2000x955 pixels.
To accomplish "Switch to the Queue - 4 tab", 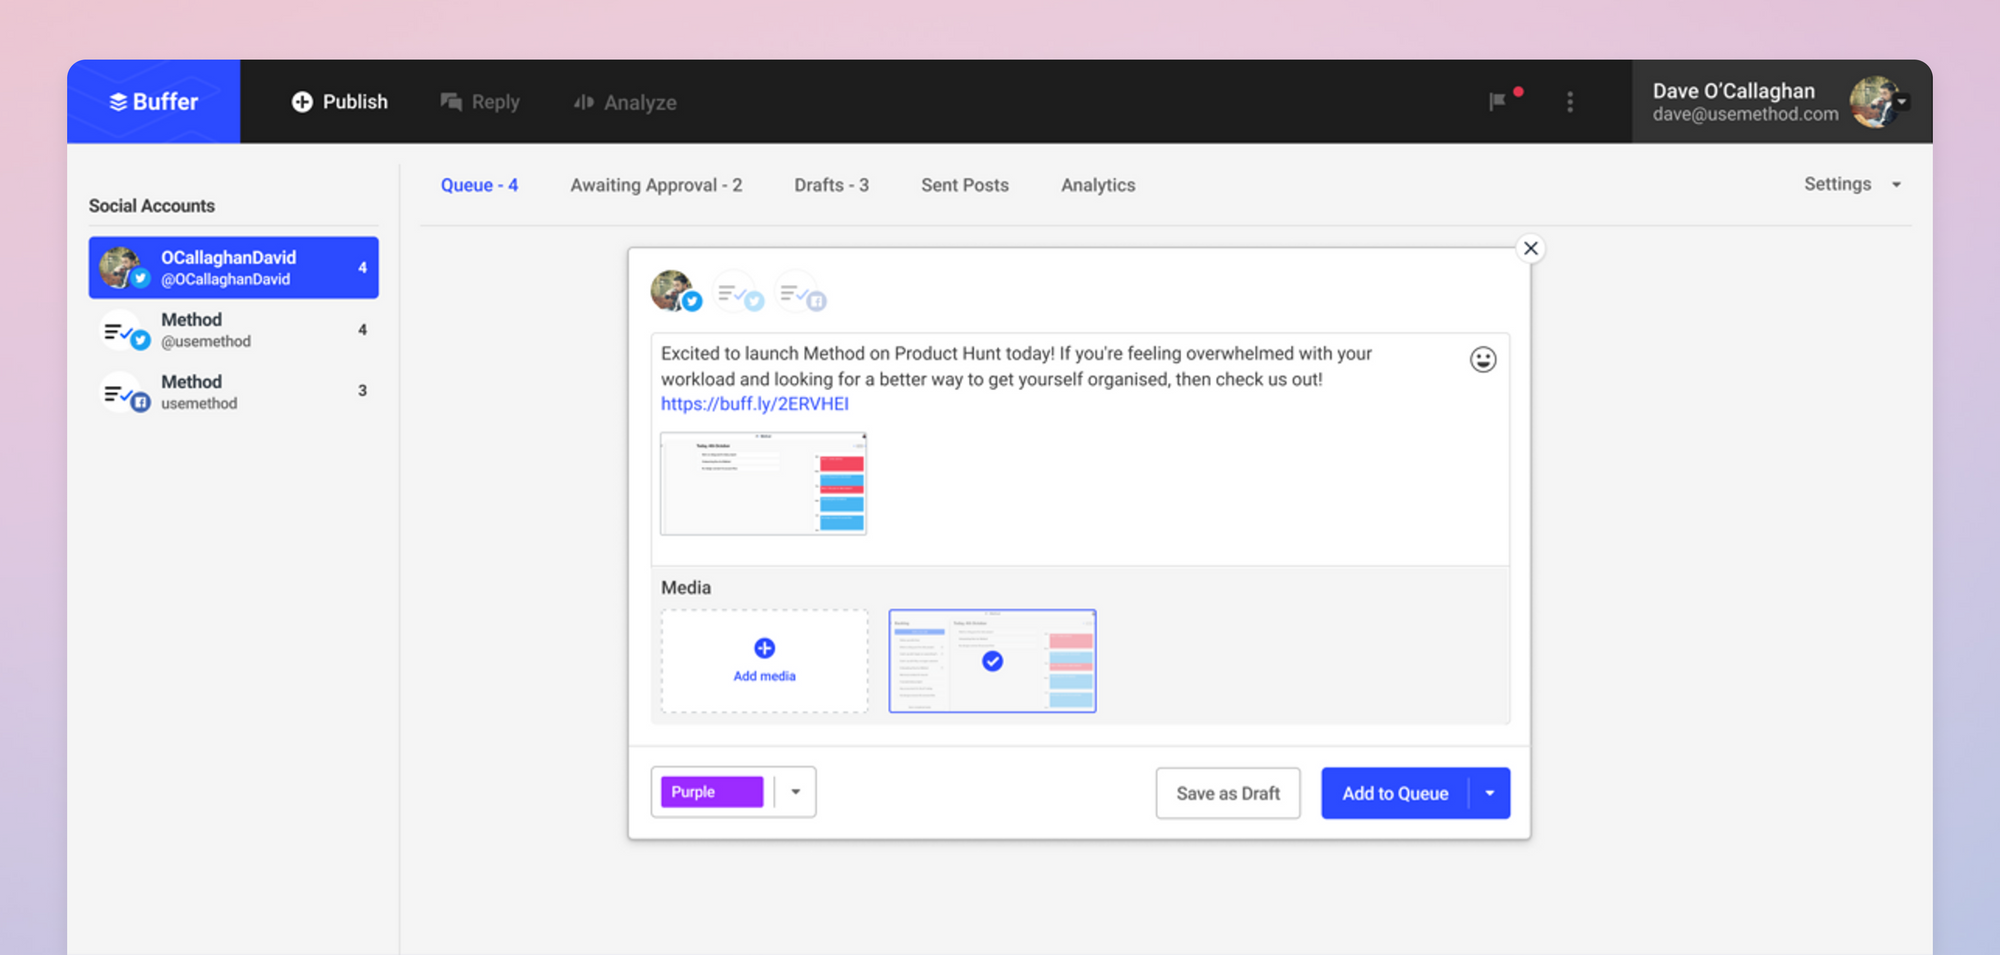I will pos(479,185).
